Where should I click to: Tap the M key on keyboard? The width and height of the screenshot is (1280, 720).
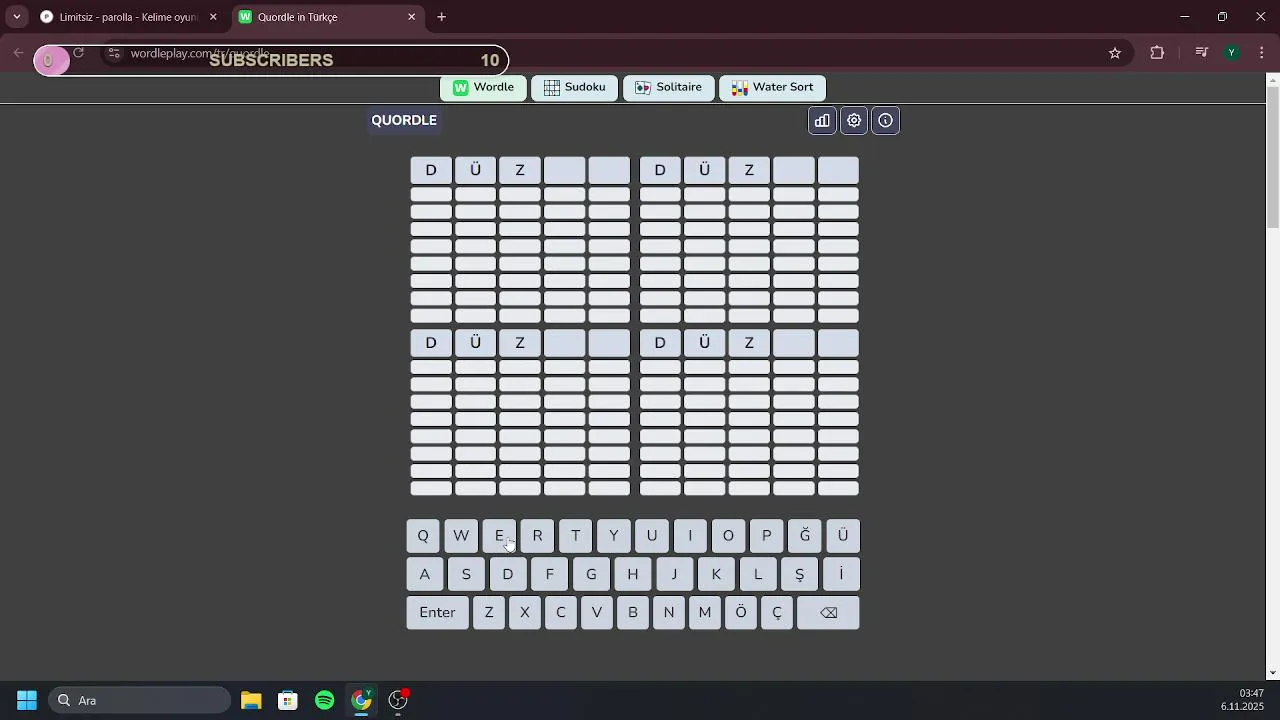[705, 613]
